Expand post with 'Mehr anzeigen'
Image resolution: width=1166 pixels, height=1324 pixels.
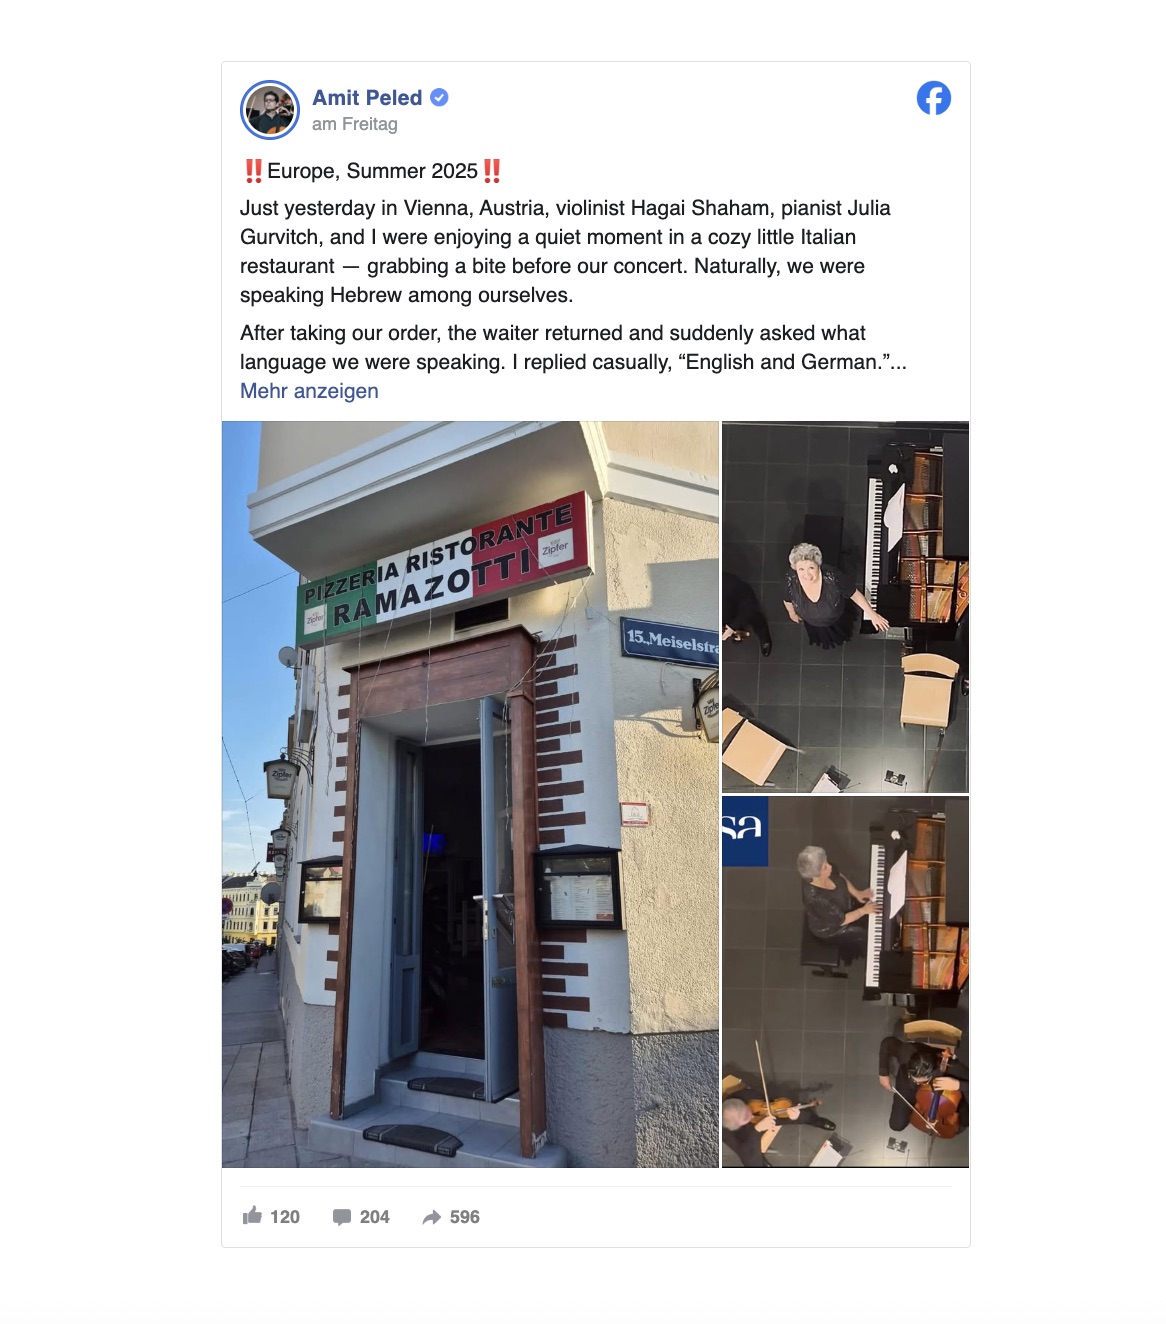(x=309, y=391)
